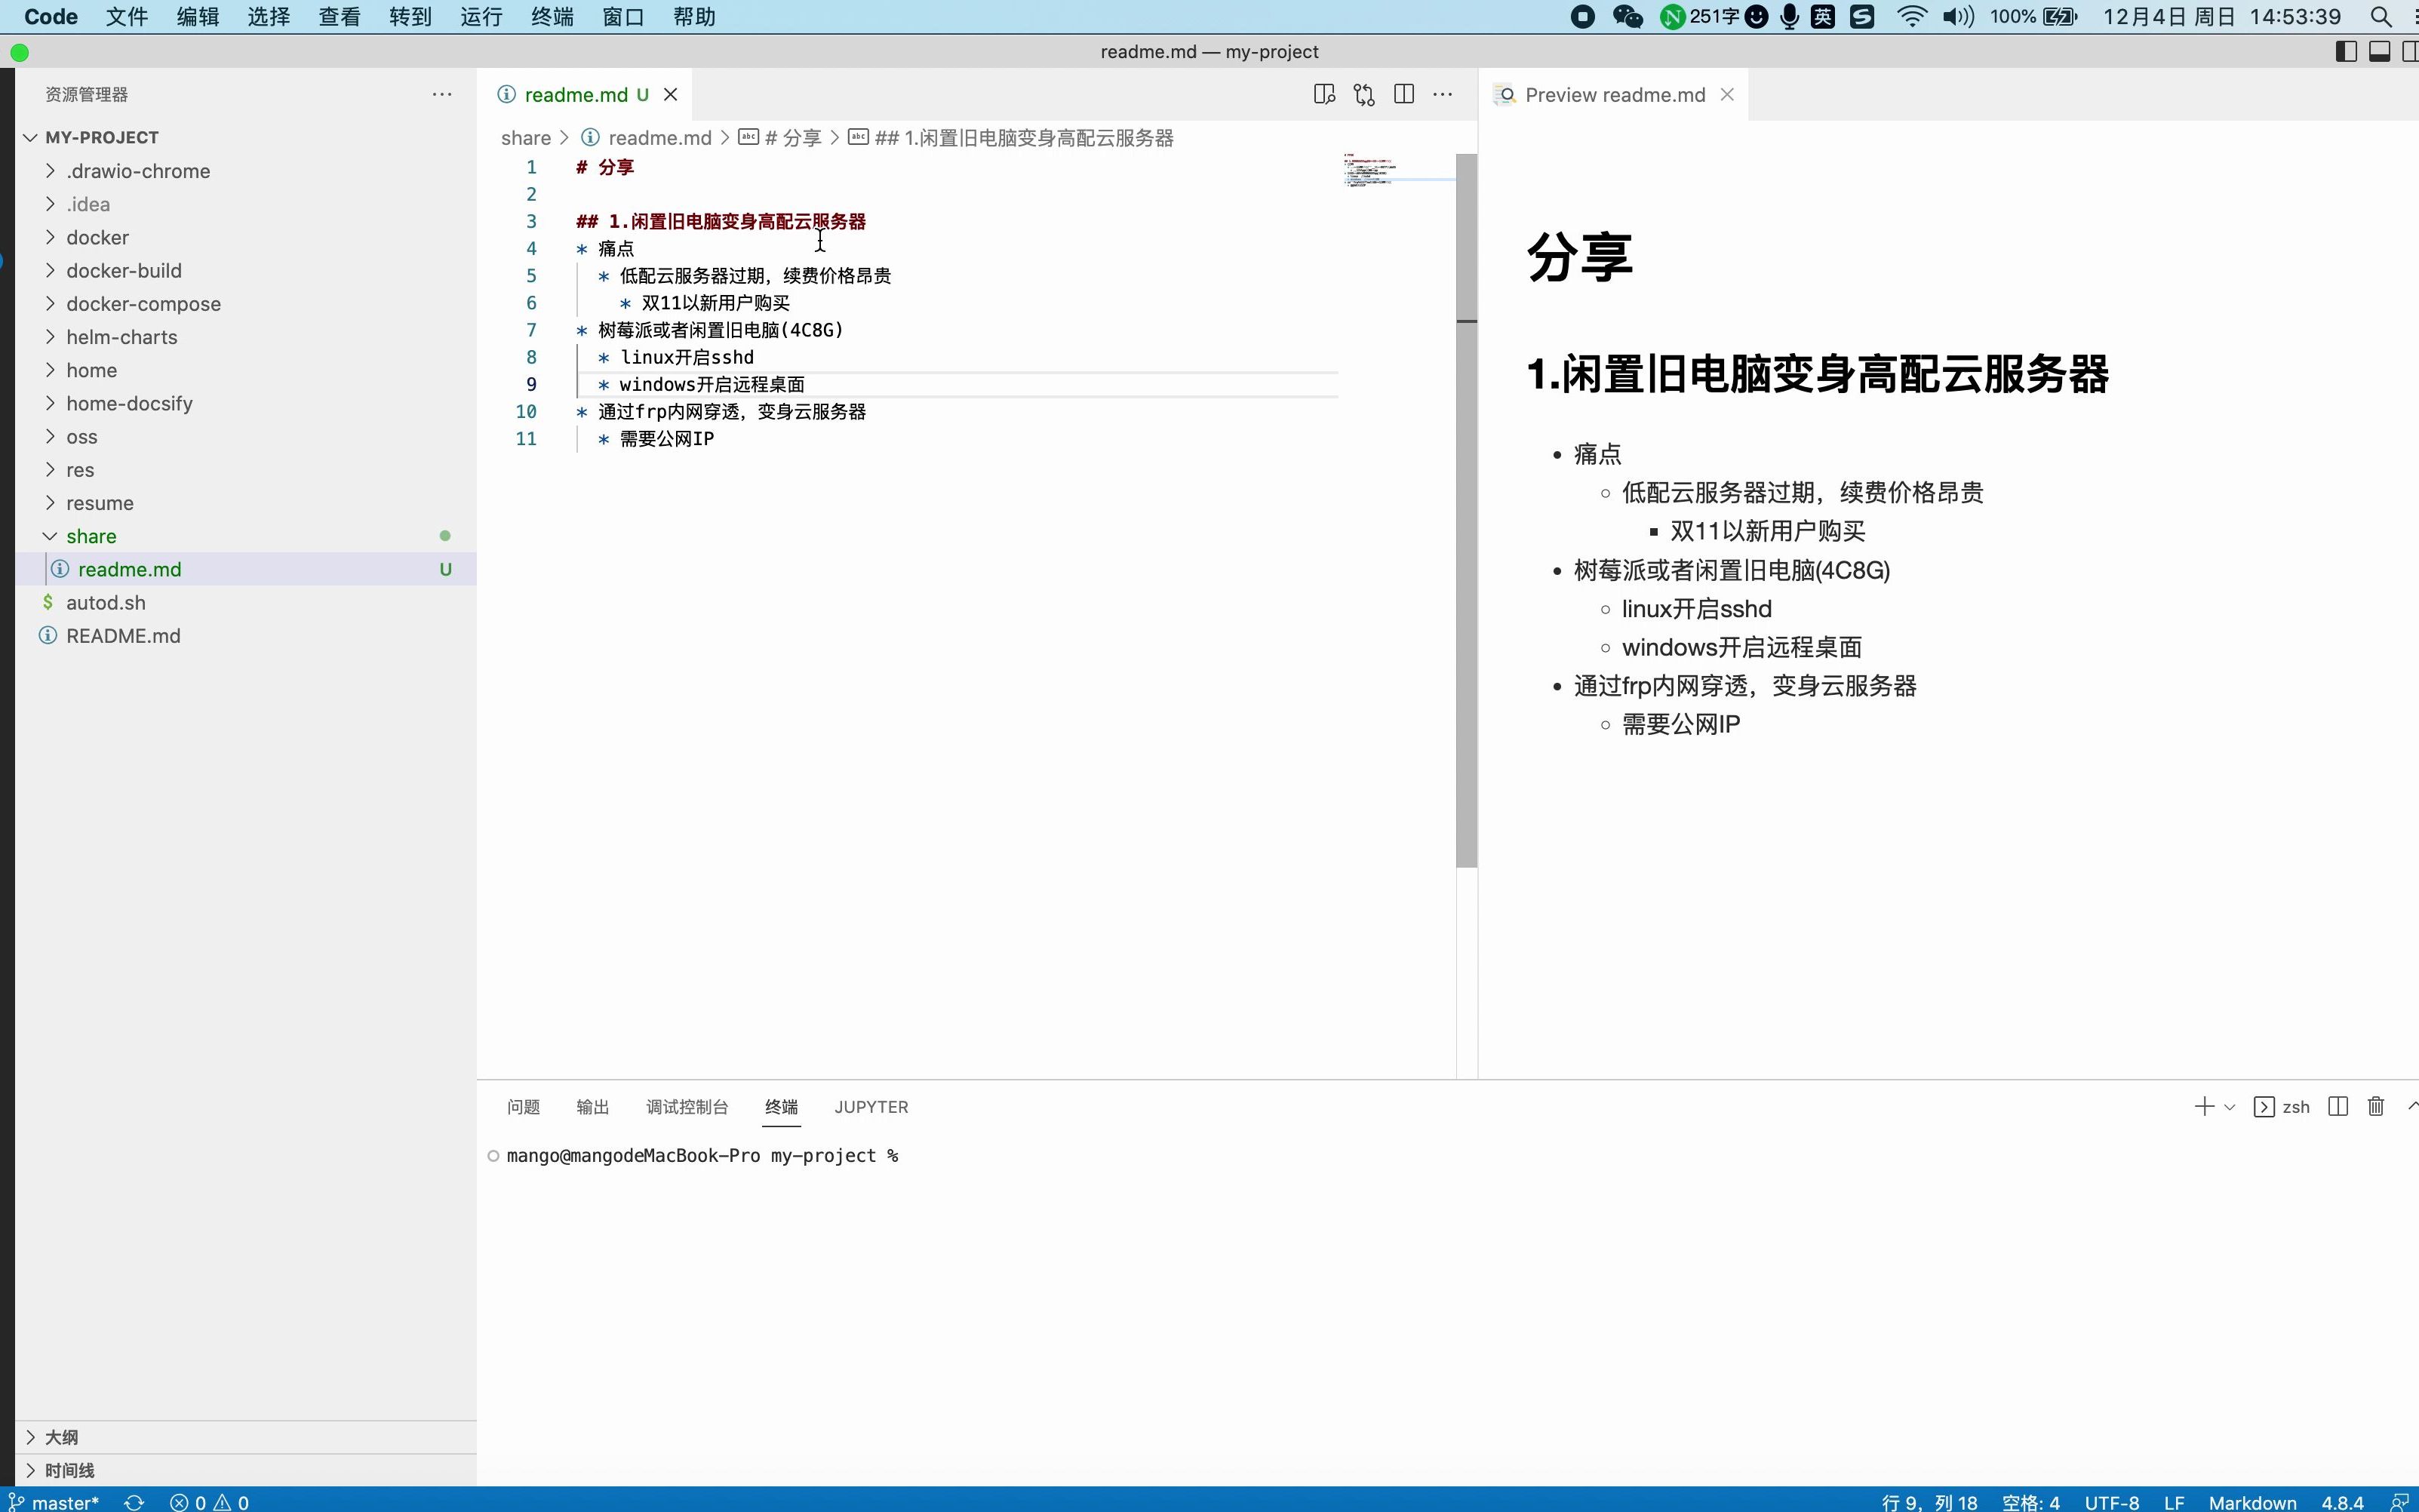
Task: Open the 英 input method indicator
Action: (1823, 17)
